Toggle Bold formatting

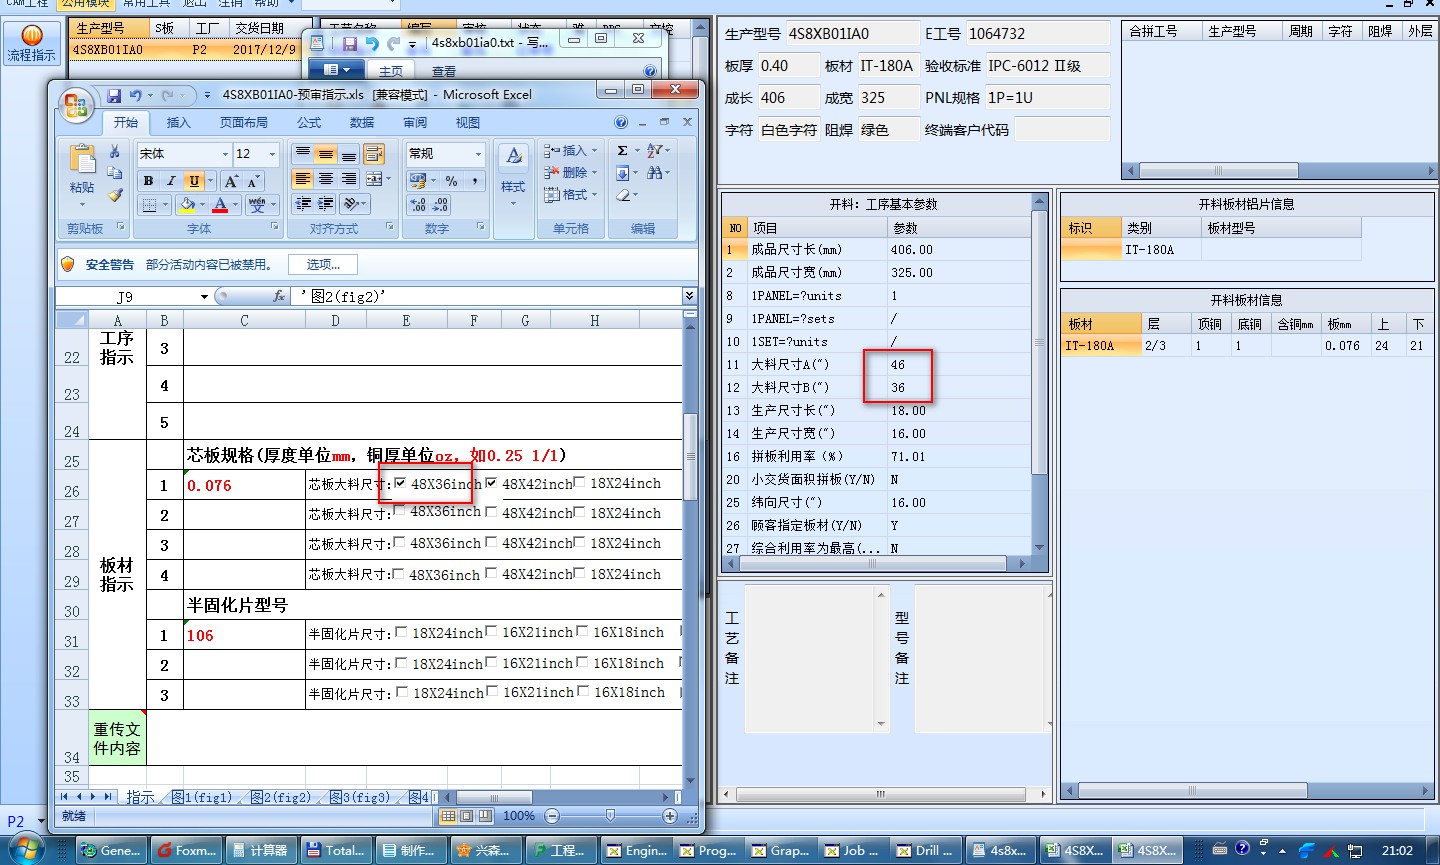[148, 181]
